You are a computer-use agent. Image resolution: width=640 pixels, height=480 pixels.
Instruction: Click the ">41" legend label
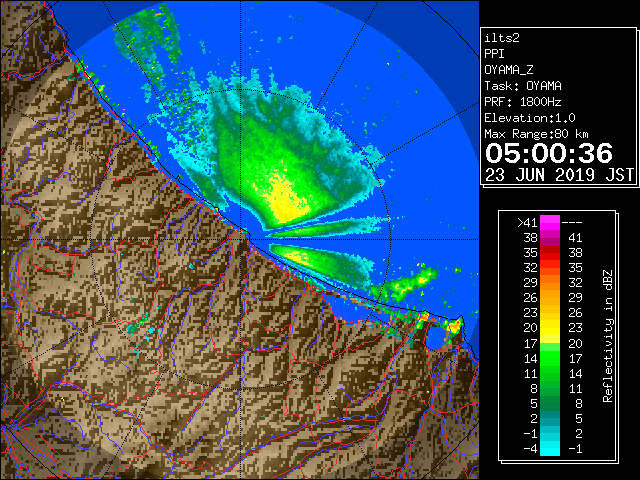(x=527, y=222)
